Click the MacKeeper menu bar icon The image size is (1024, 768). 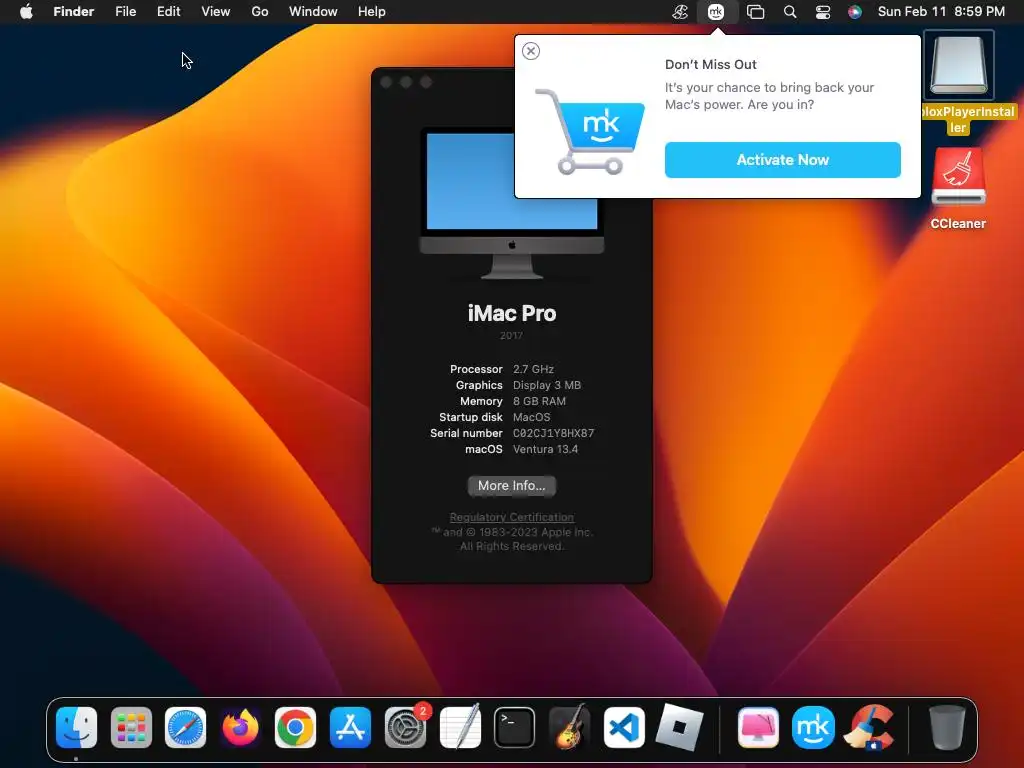coord(716,12)
